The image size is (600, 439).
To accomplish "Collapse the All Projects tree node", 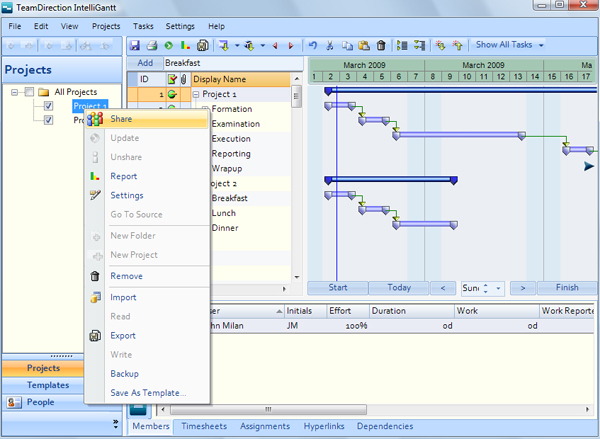I will pyautogui.click(x=14, y=93).
